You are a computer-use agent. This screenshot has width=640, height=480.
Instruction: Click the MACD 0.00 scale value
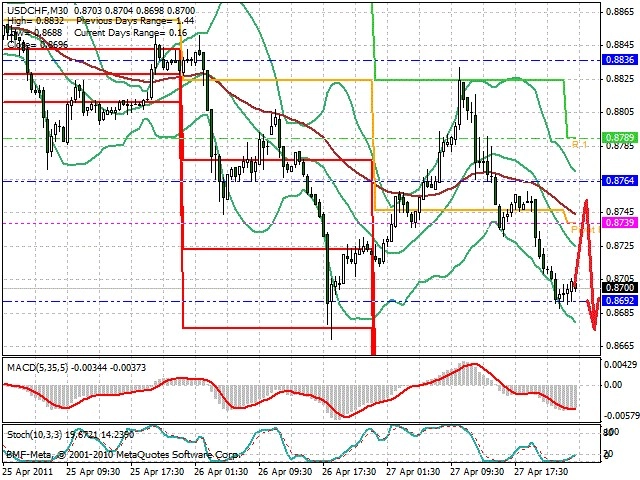pyautogui.click(x=613, y=385)
